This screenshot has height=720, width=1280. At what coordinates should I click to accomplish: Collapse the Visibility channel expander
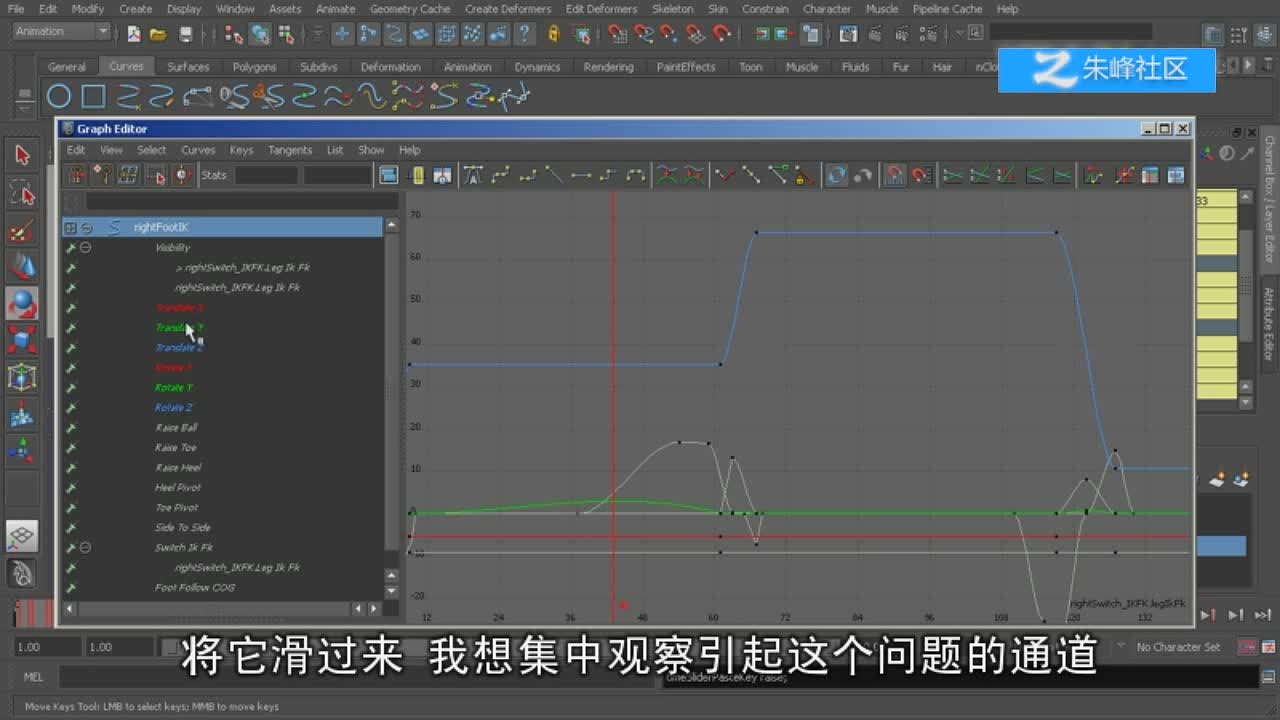[86, 248]
